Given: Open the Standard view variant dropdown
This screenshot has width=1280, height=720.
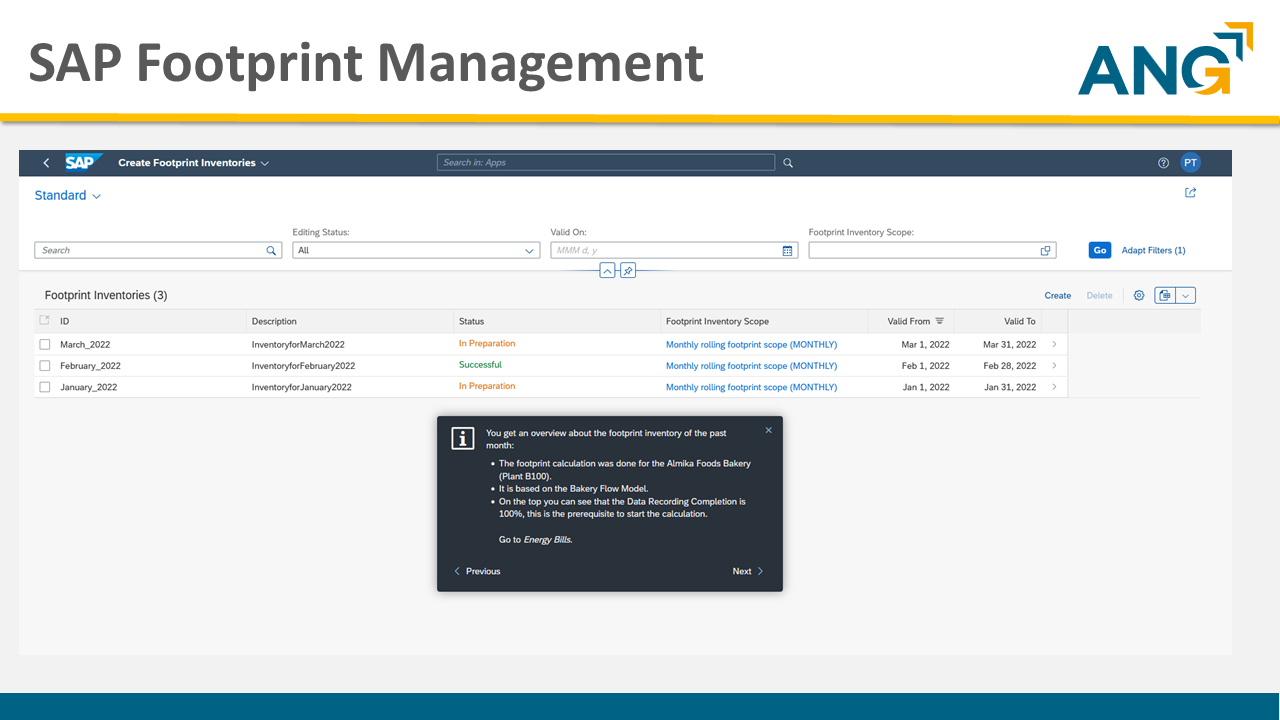Looking at the screenshot, I should click(x=68, y=196).
